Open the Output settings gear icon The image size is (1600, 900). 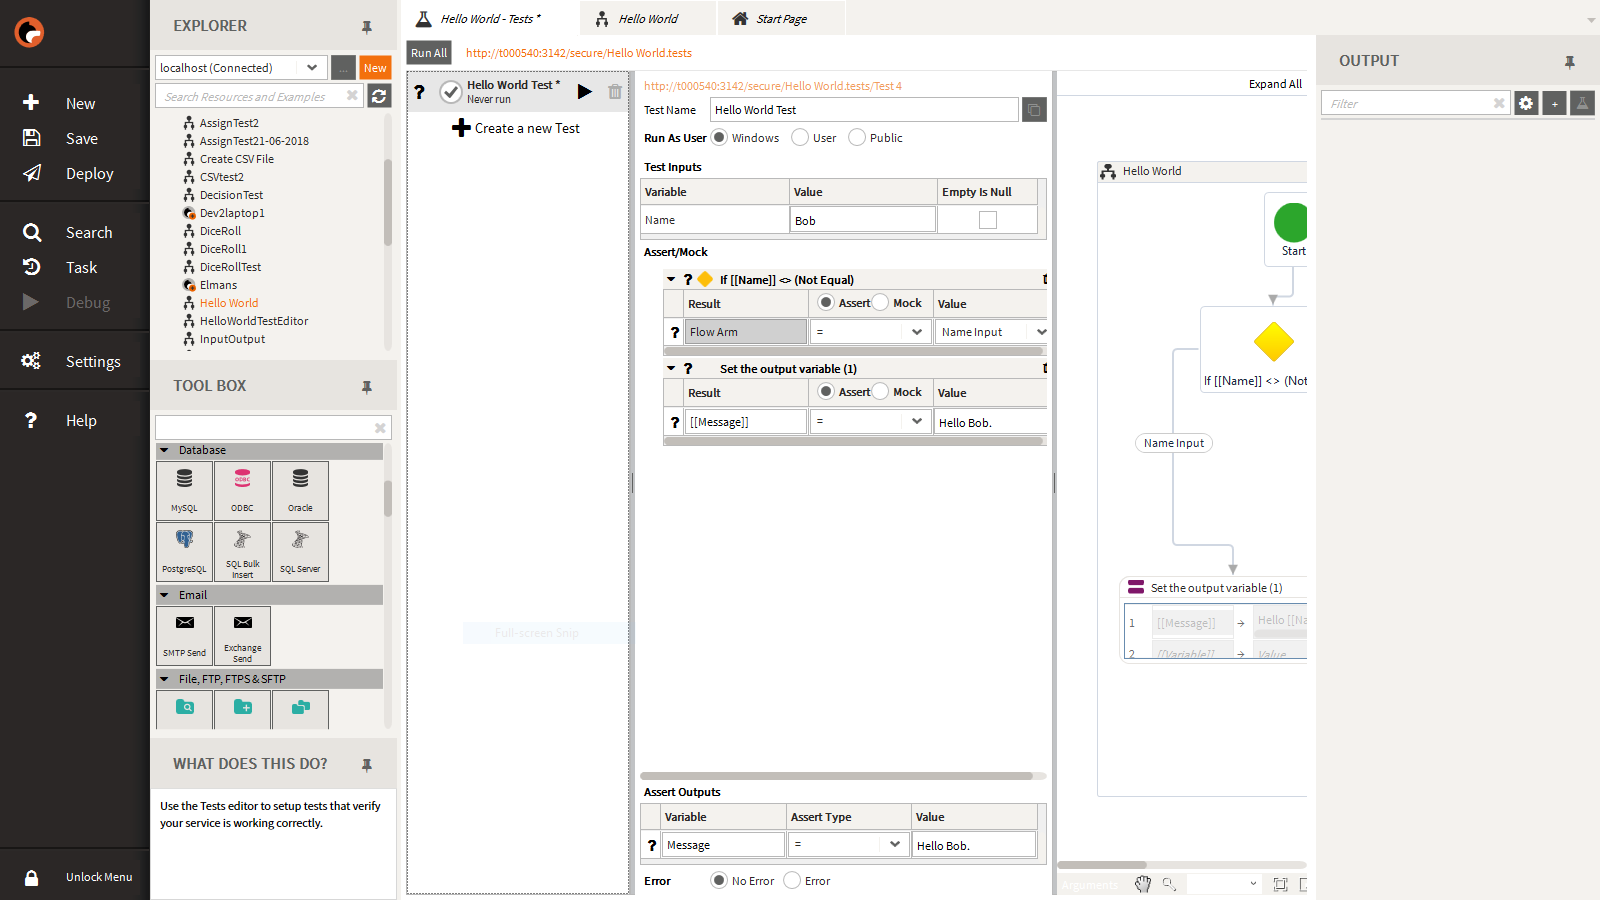[x=1526, y=103]
